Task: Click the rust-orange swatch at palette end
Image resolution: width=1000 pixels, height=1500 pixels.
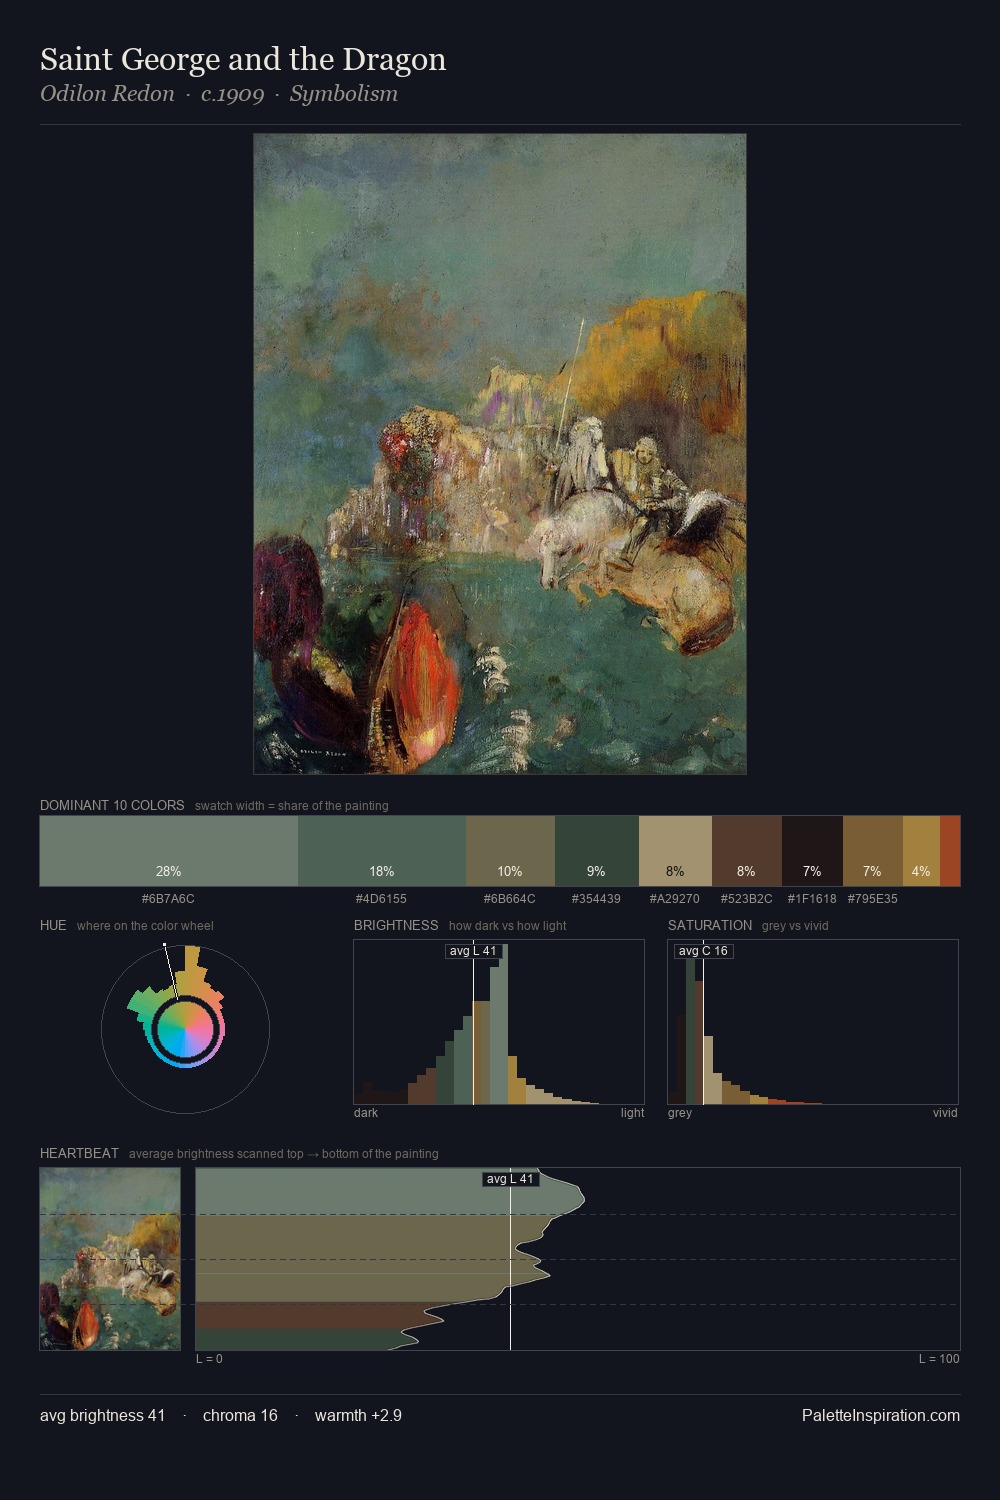Action: 950,851
